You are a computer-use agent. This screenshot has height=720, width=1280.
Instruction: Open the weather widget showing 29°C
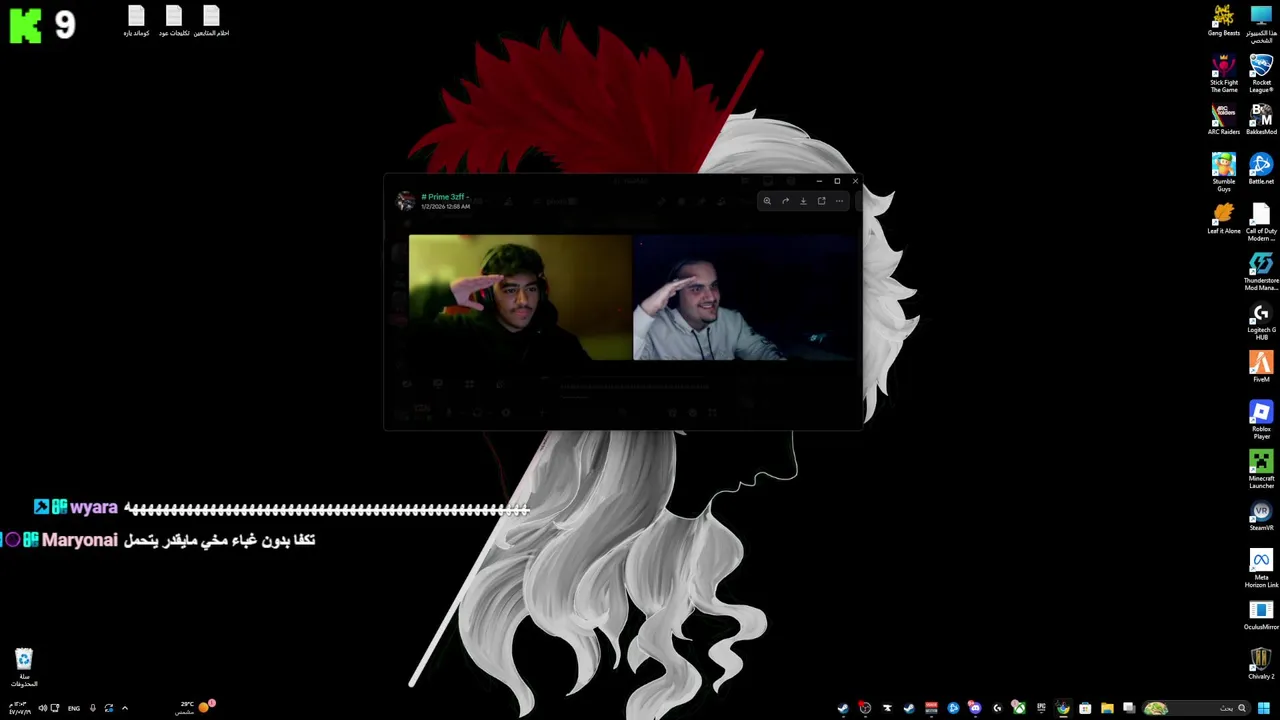tap(196, 707)
